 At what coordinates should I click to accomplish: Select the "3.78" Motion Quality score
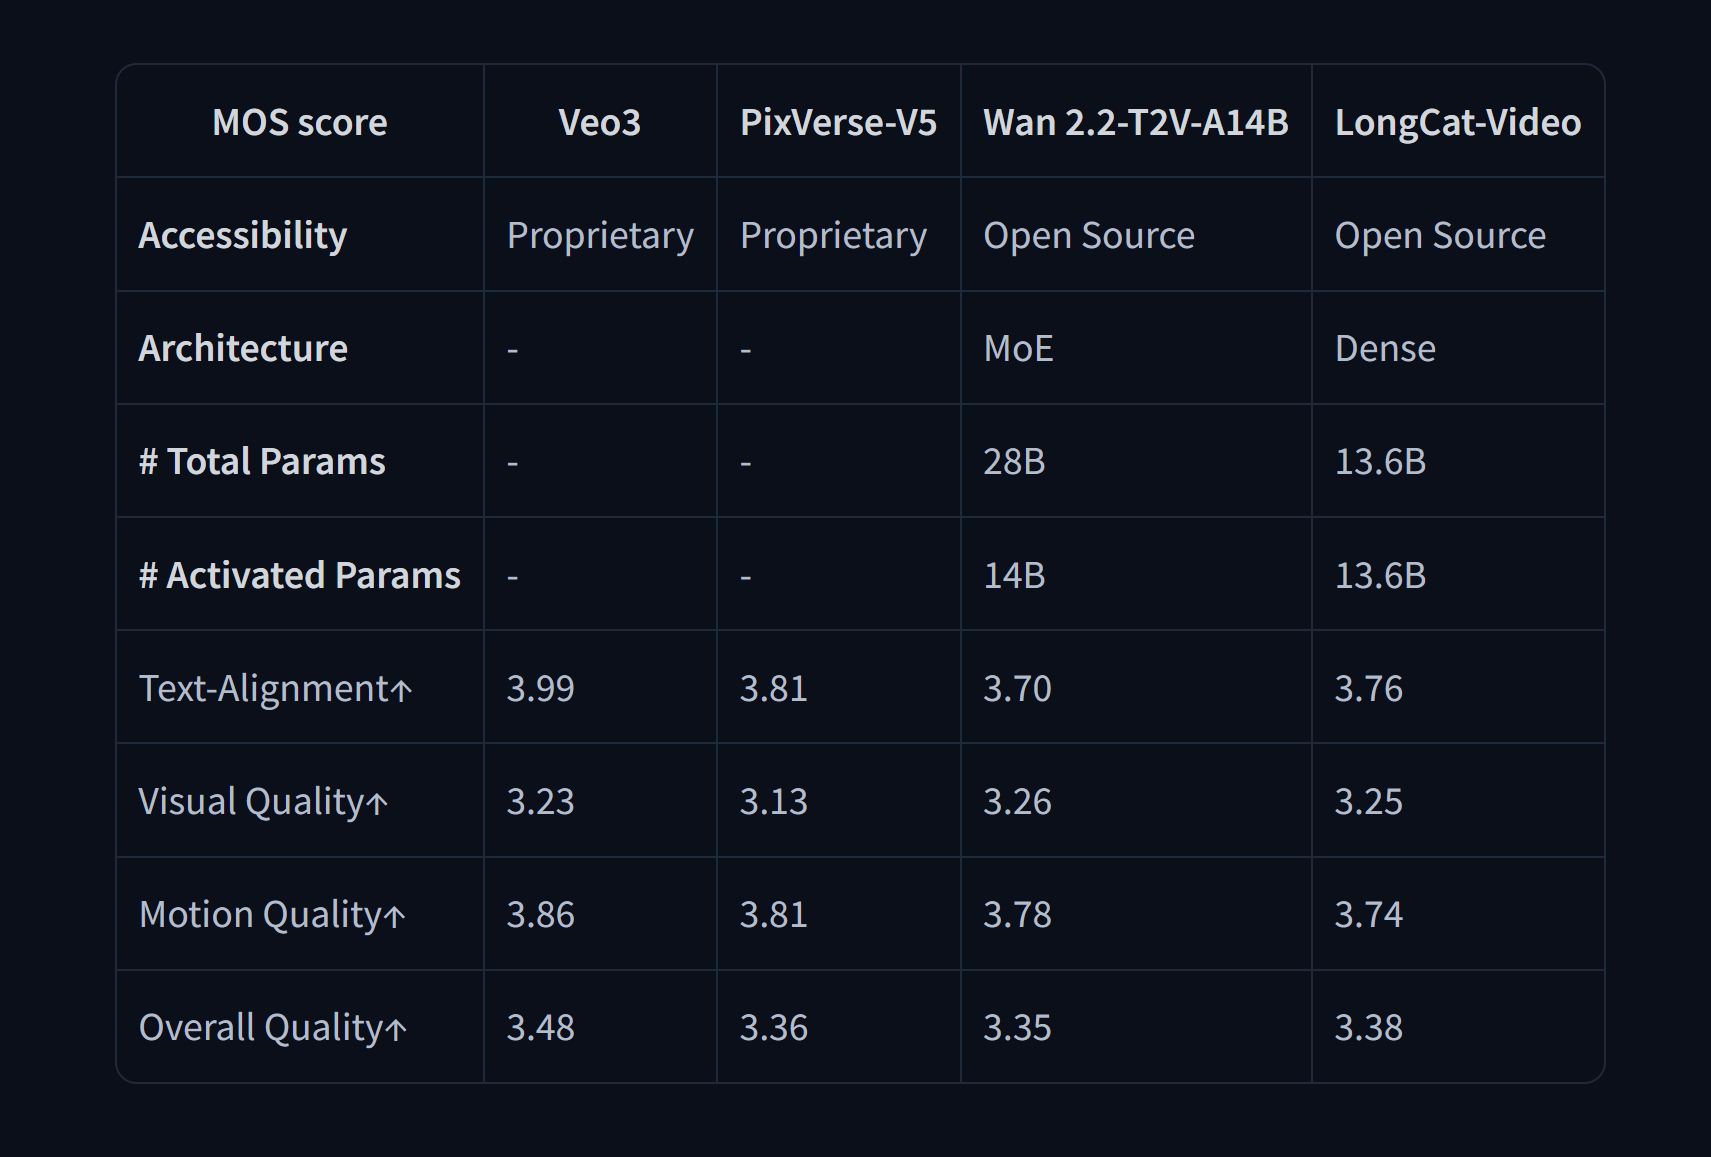pos(1017,914)
